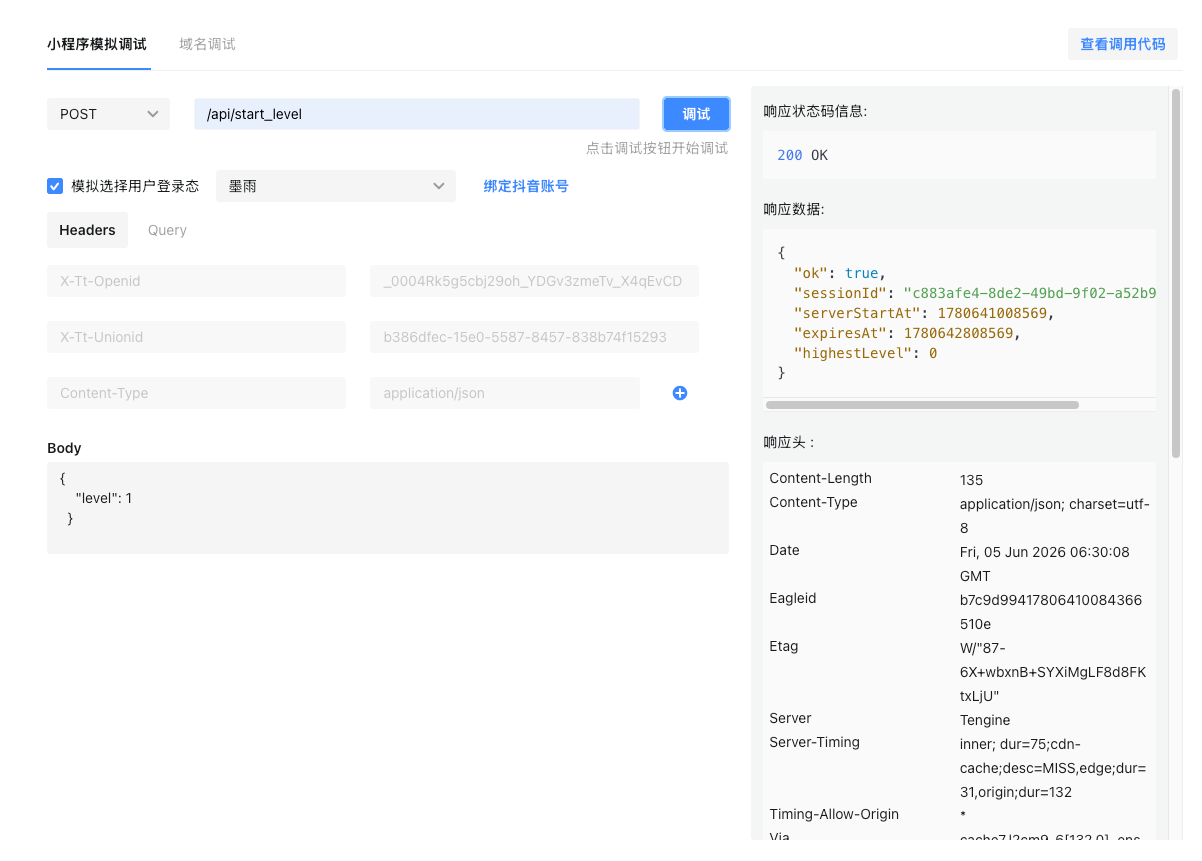Select the Query tab
The height and width of the screenshot is (861, 1202).
[x=167, y=230]
